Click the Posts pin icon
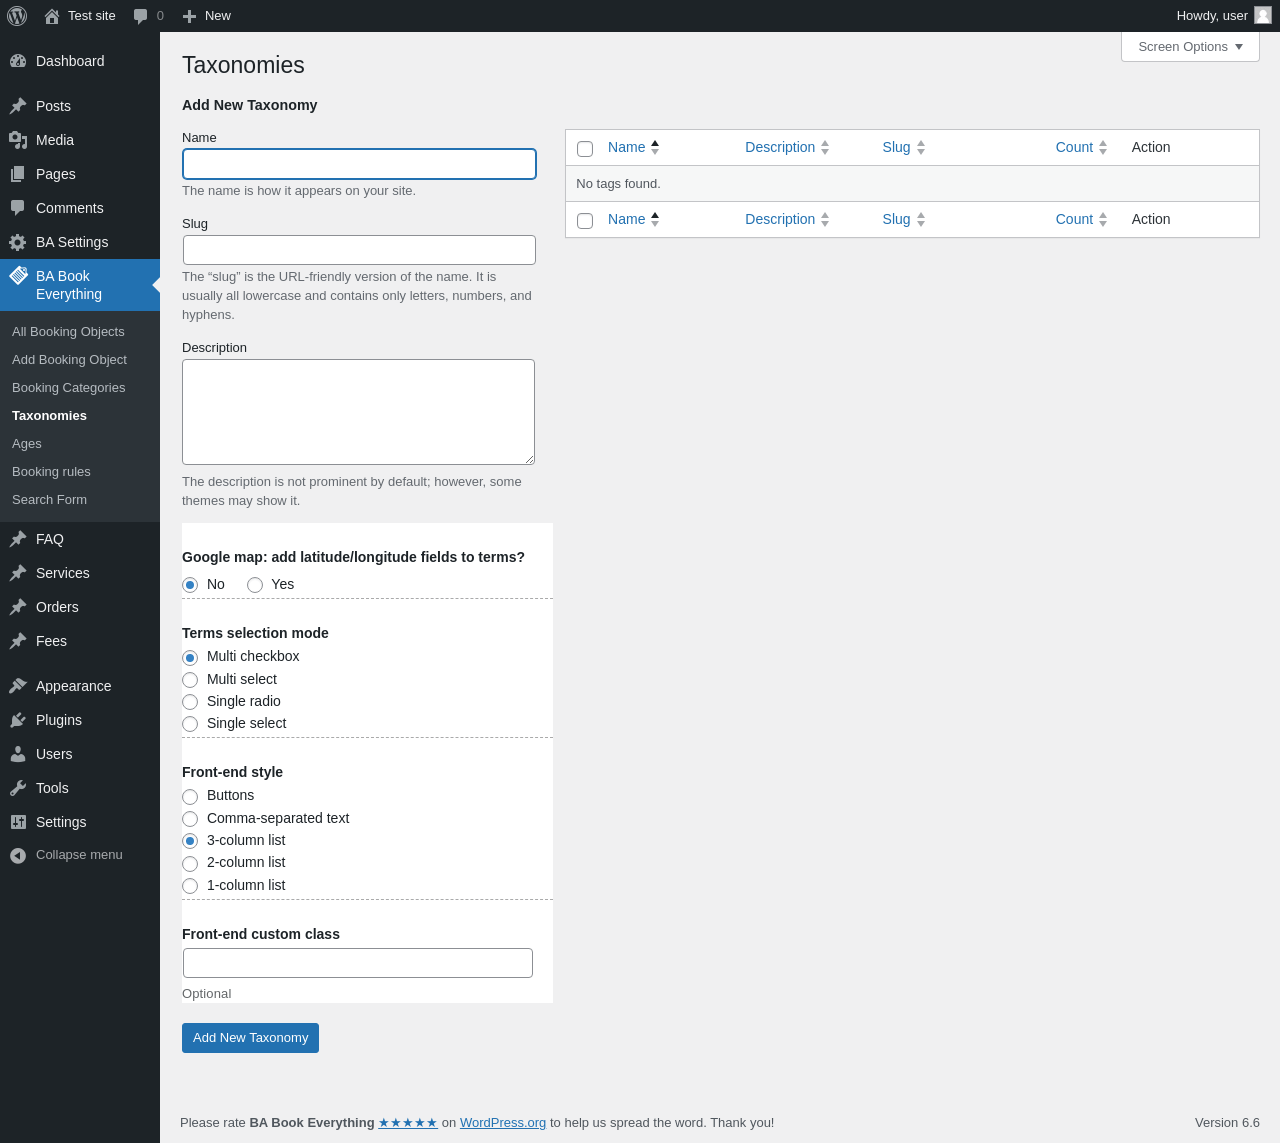This screenshot has height=1143, width=1280. point(18,106)
